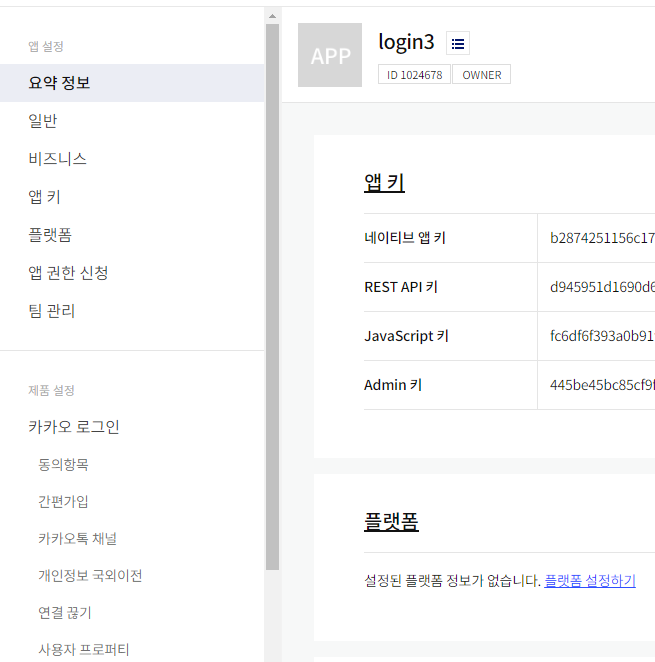
Task: Open the app list icon beside login3
Action: point(458,43)
